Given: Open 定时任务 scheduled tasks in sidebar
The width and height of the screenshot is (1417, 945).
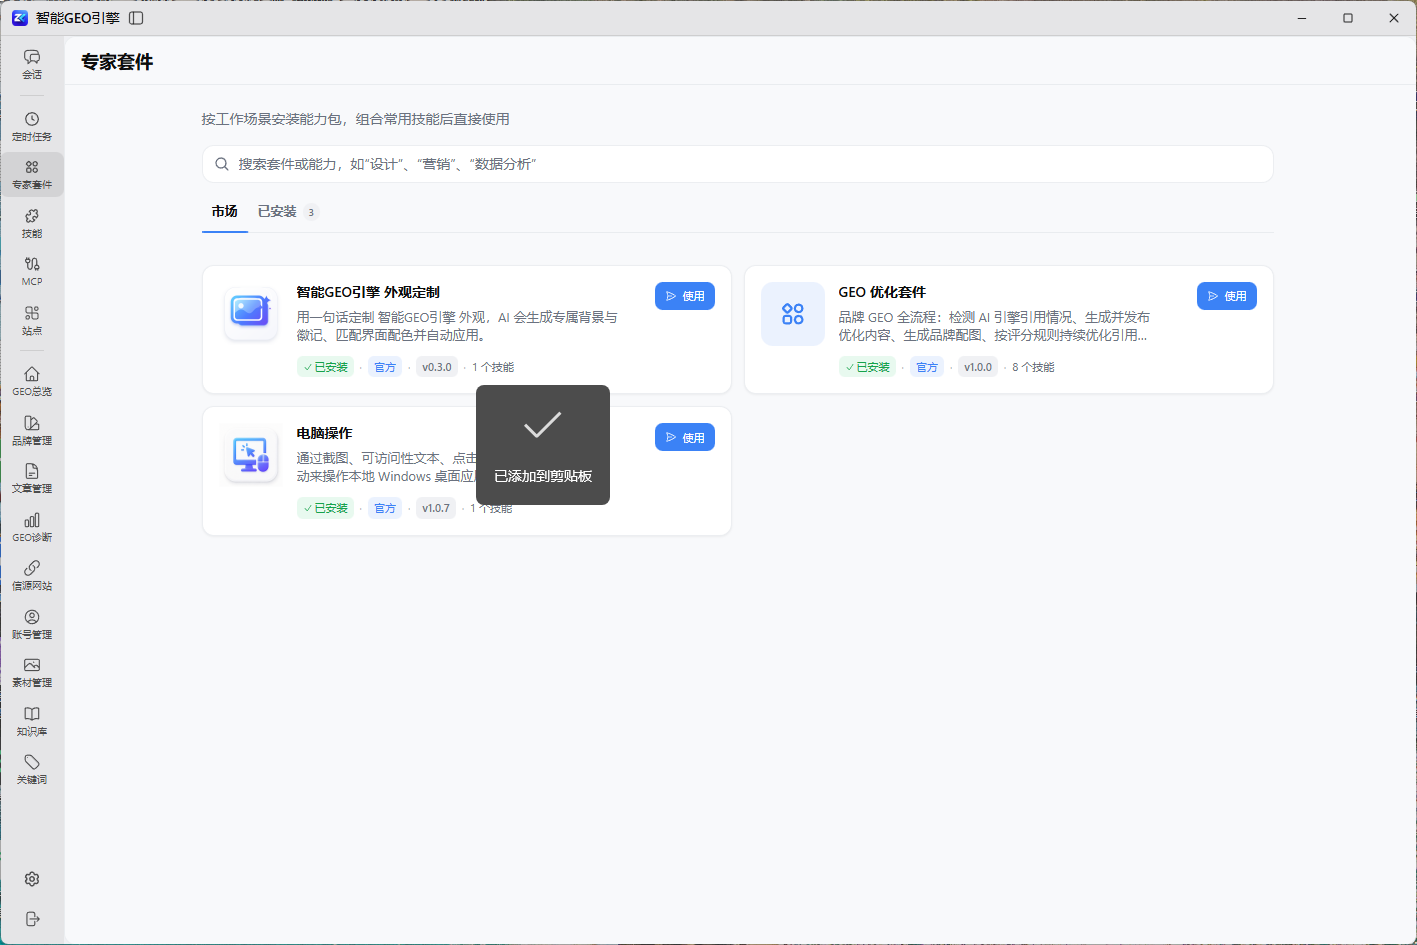Looking at the screenshot, I should tap(32, 126).
